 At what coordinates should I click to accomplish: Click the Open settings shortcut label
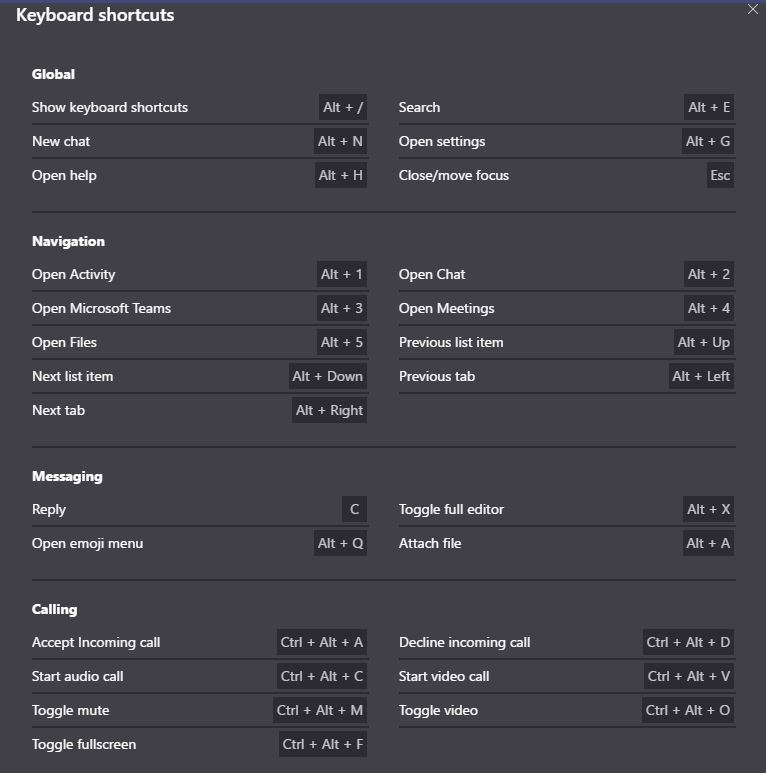coord(442,142)
